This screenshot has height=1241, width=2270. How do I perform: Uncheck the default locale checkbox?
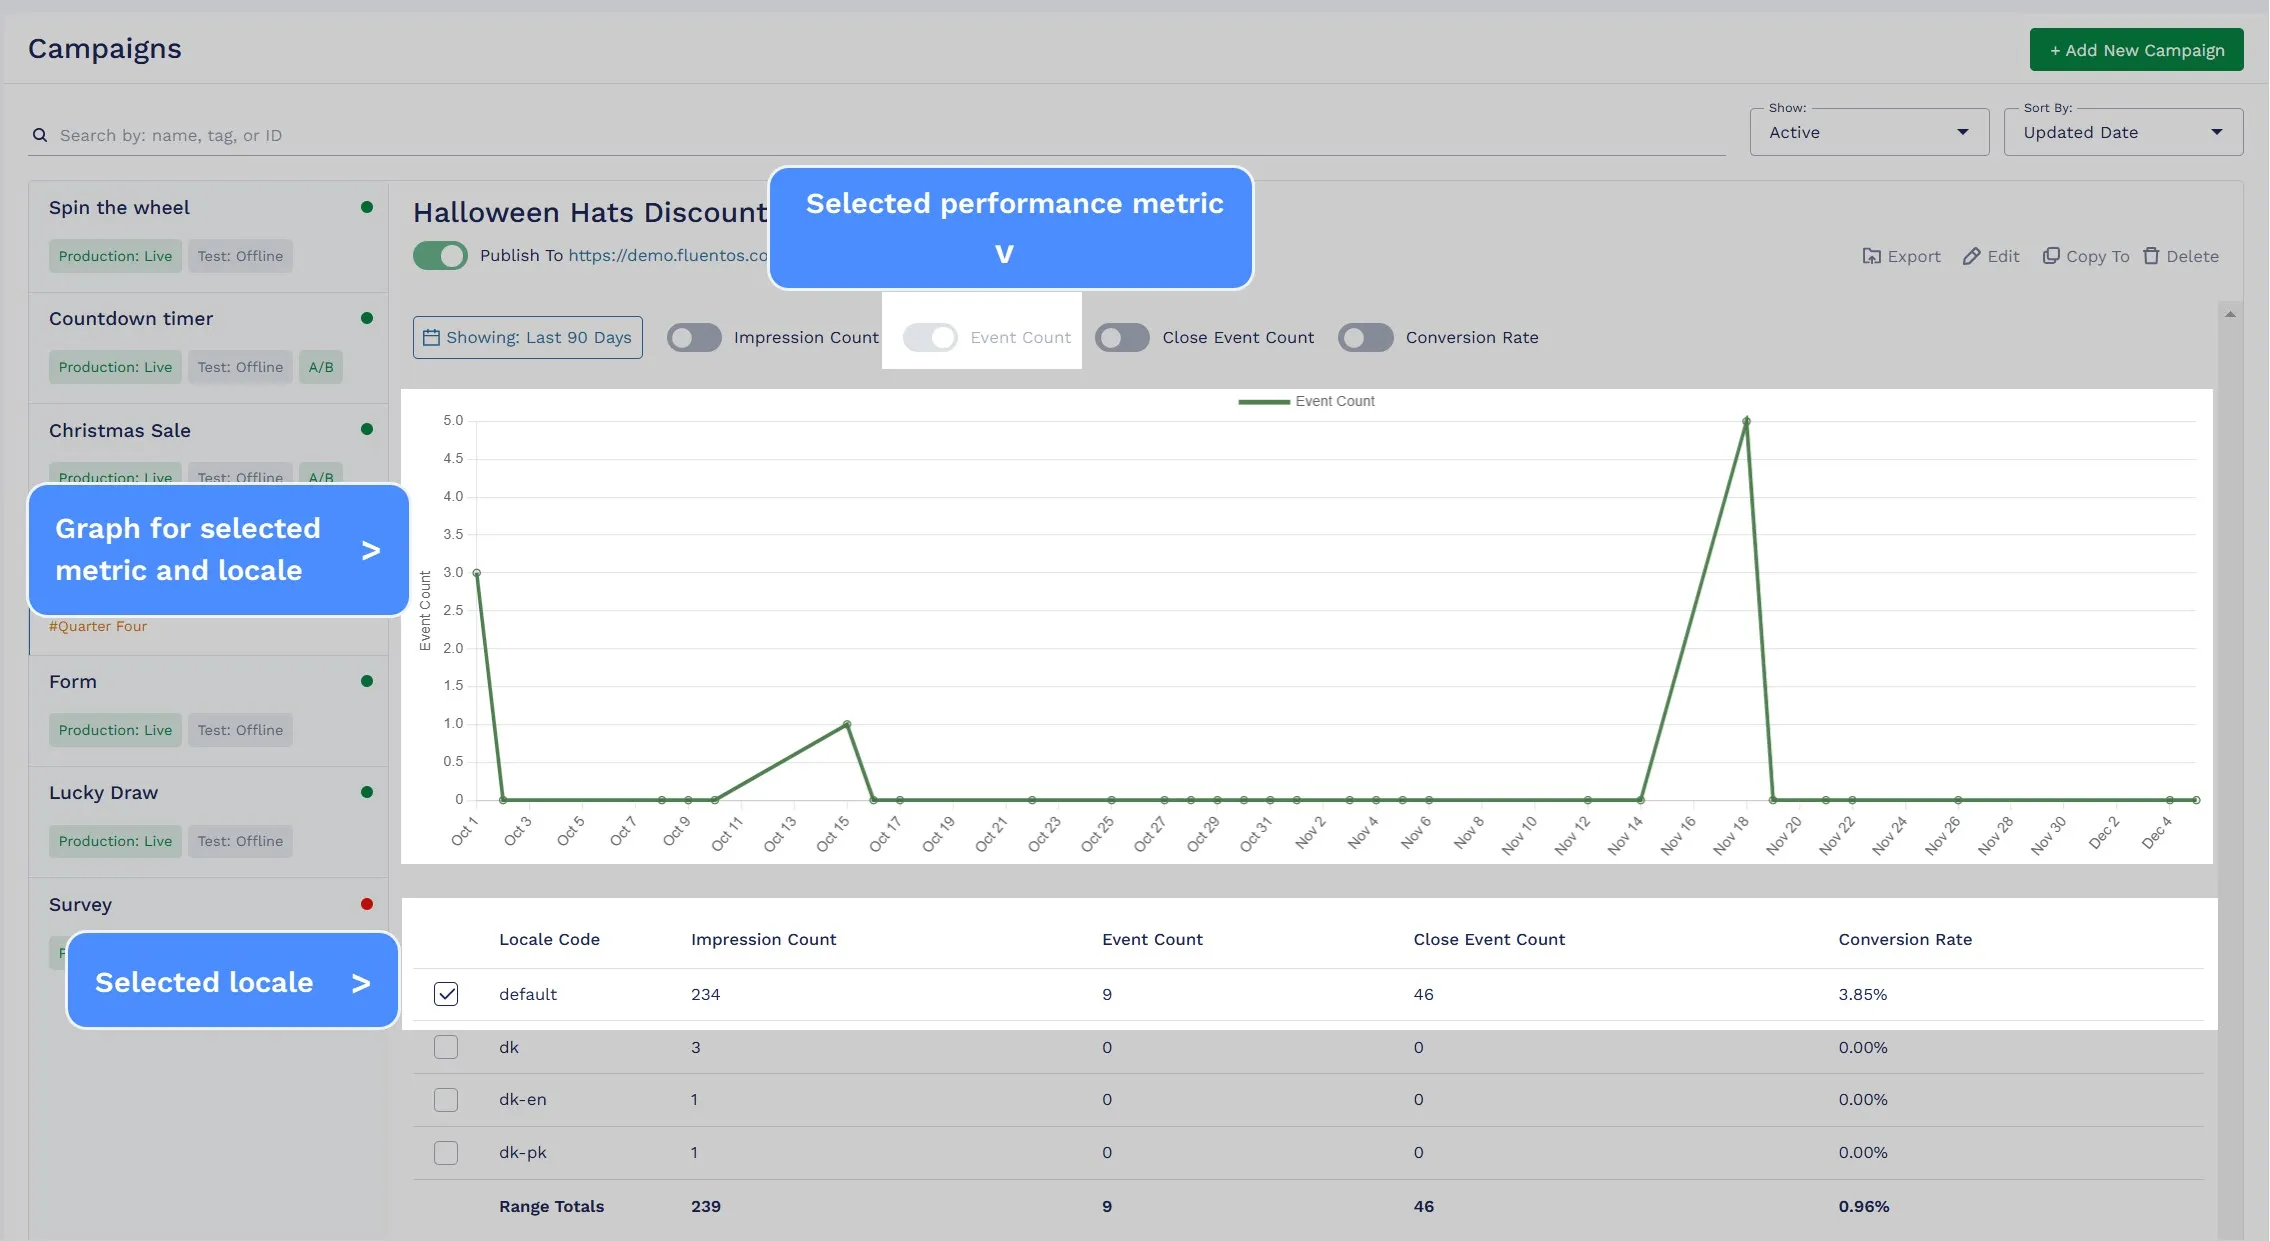click(x=446, y=994)
